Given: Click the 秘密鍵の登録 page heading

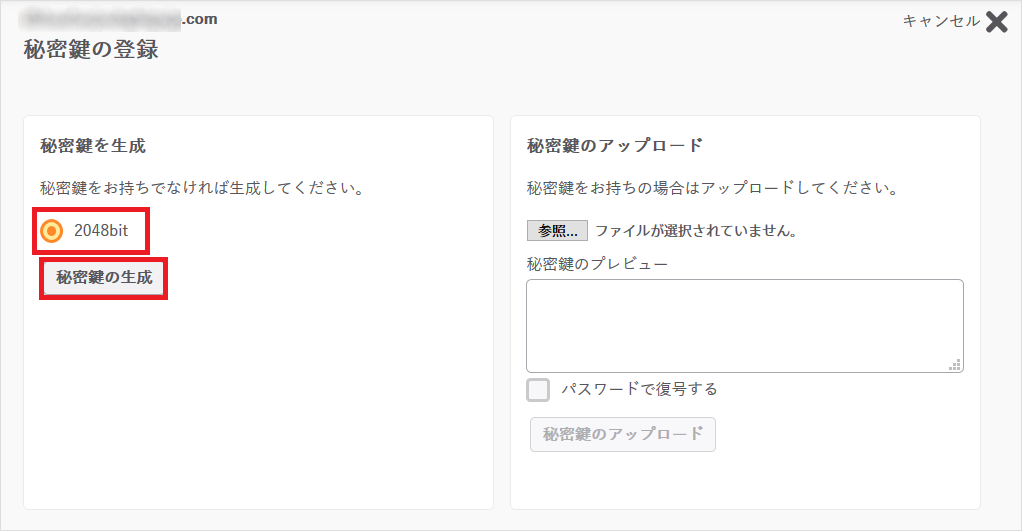Looking at the screenshot, I should click(x=91, y=50).
